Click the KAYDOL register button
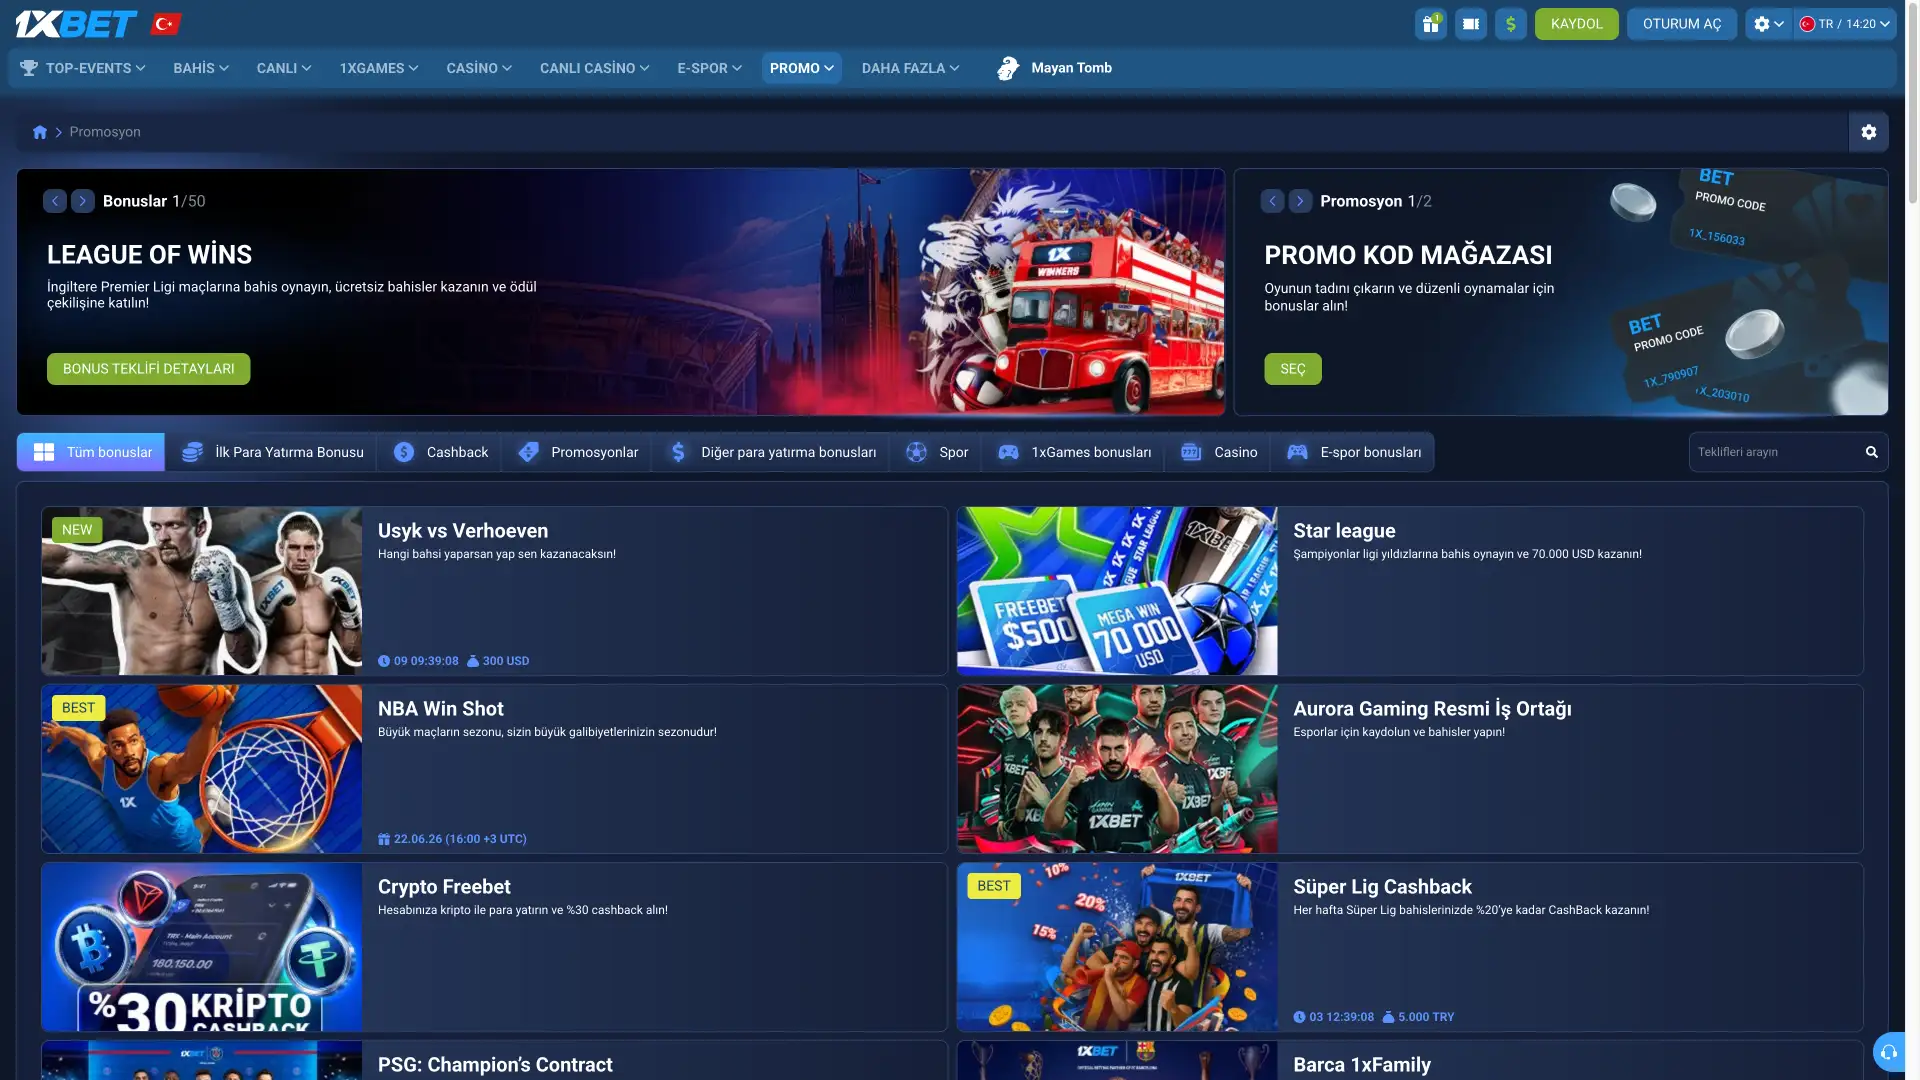Screen dimensions: 1920x1080 click(x=1576, y=24)
